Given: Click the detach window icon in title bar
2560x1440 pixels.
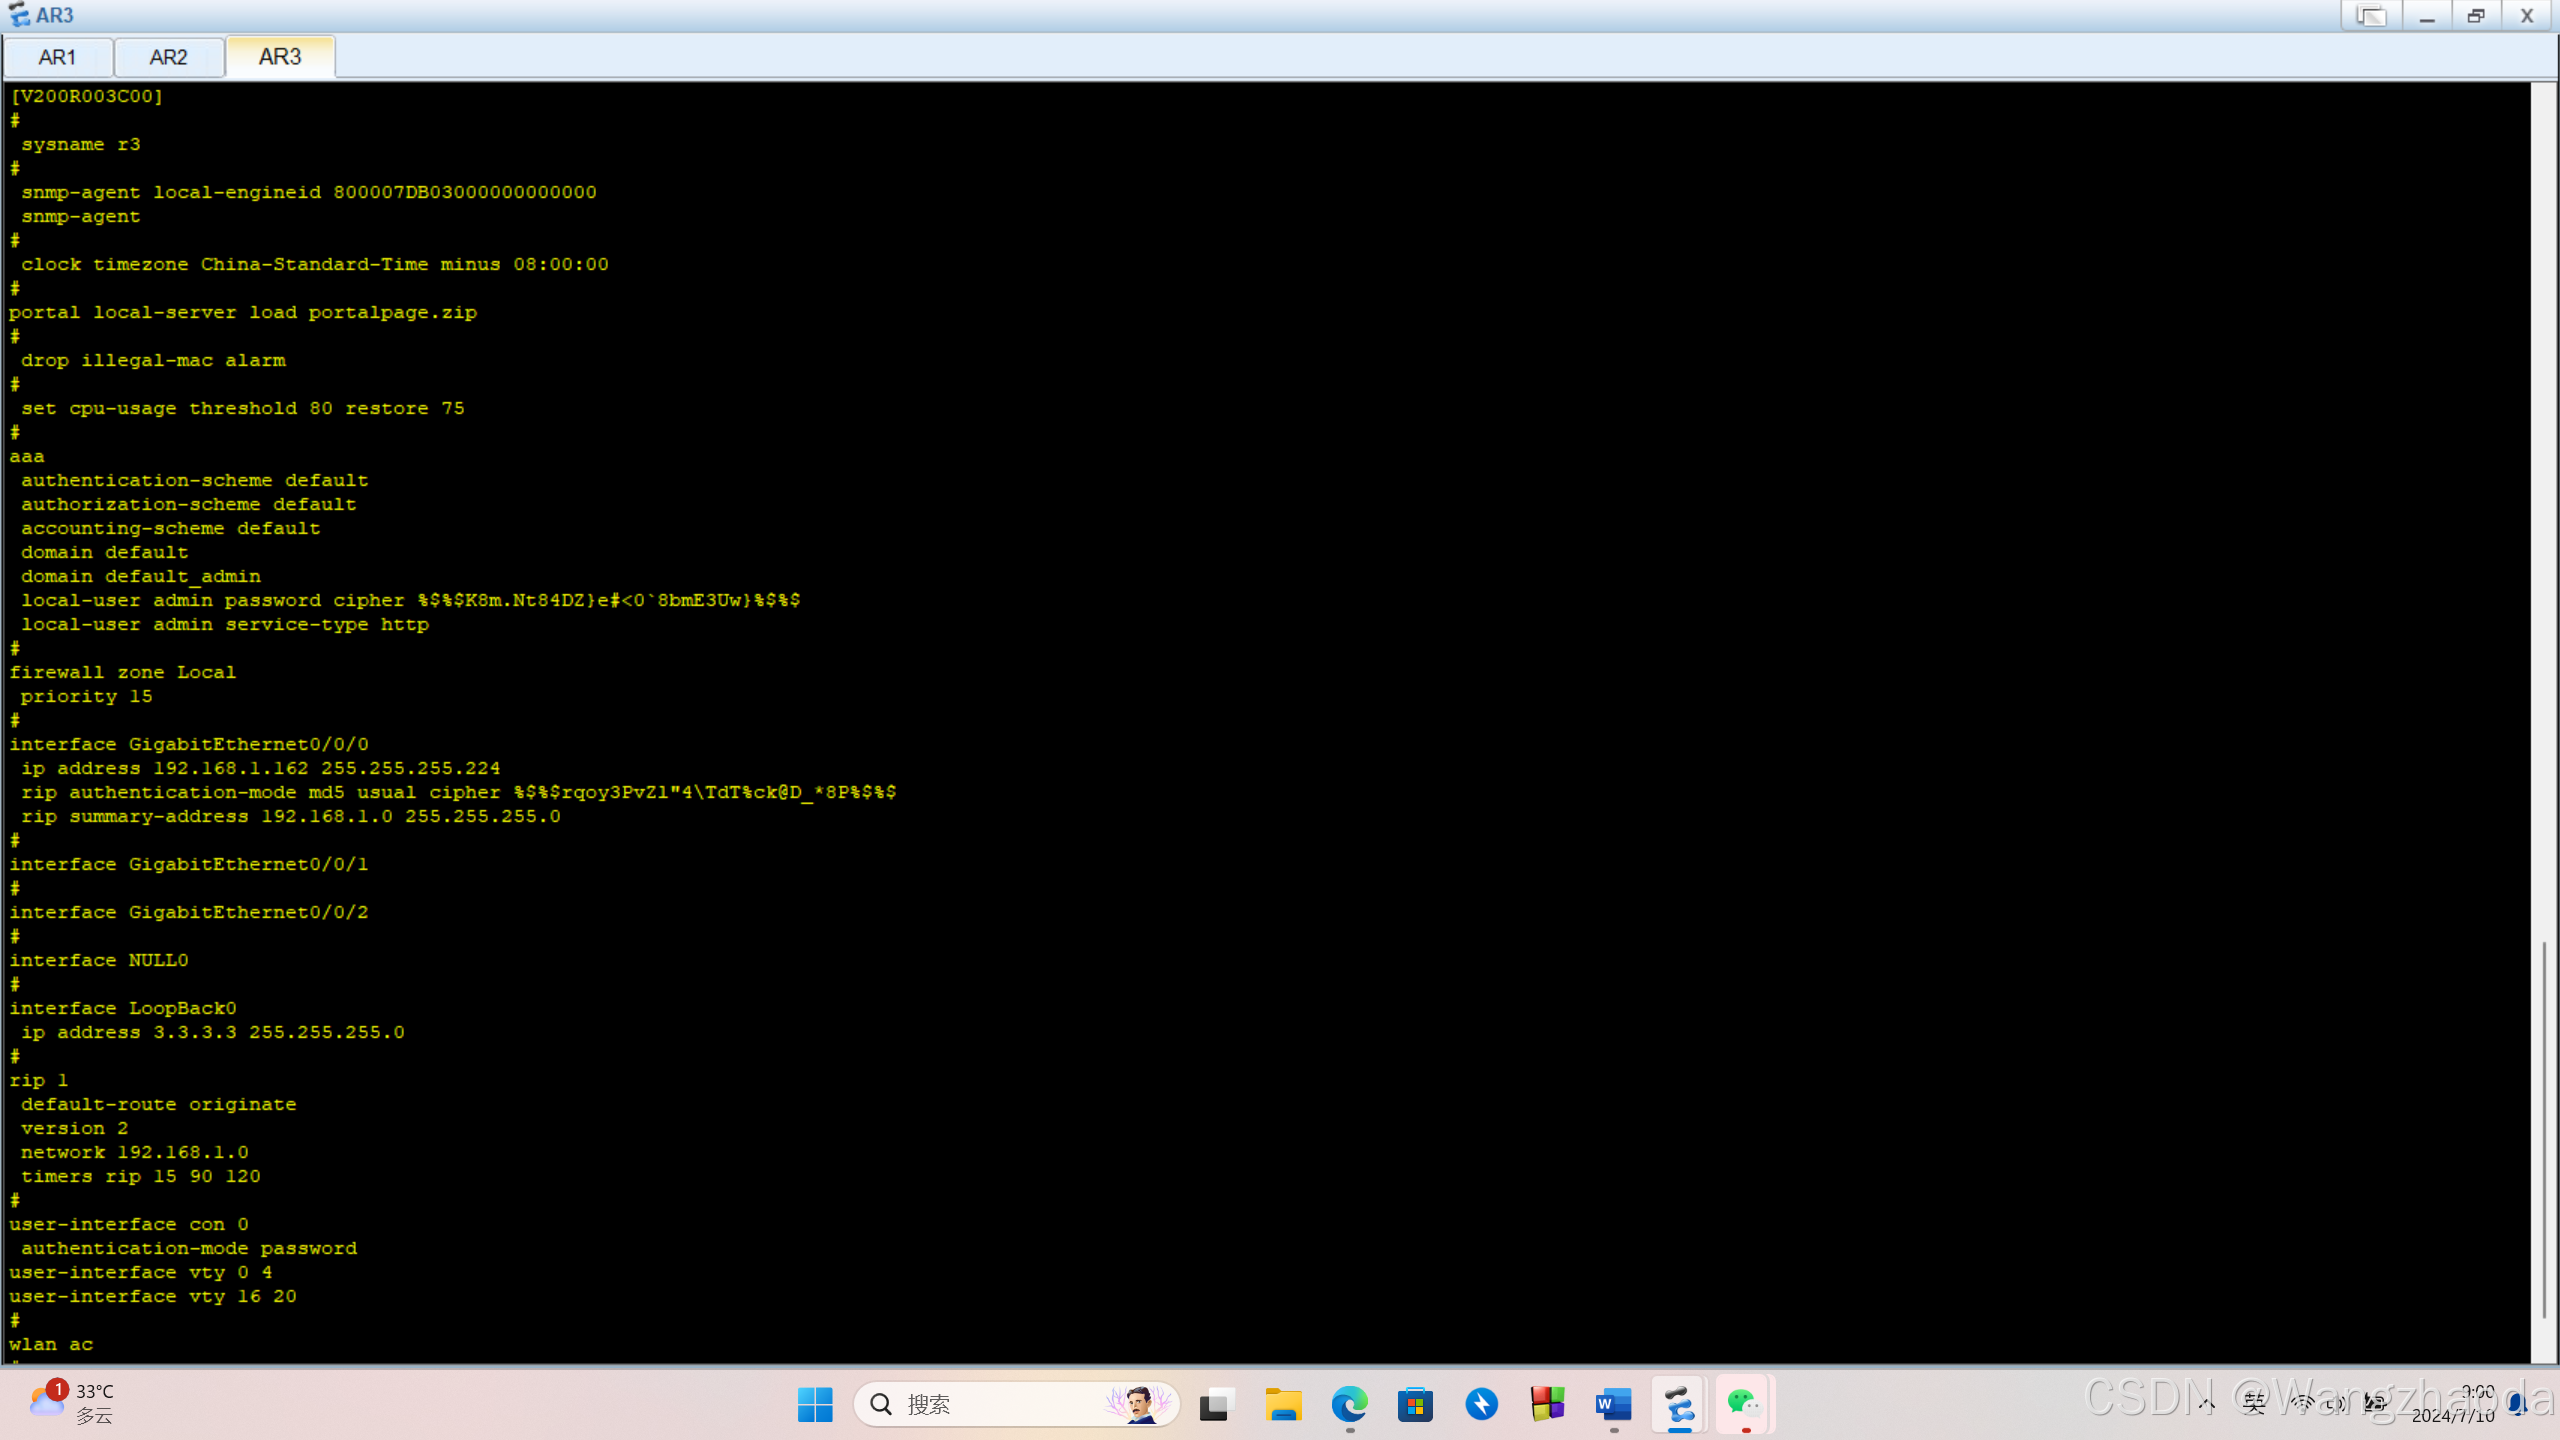Looking at the screenshot, I should tap(2370, 16).
